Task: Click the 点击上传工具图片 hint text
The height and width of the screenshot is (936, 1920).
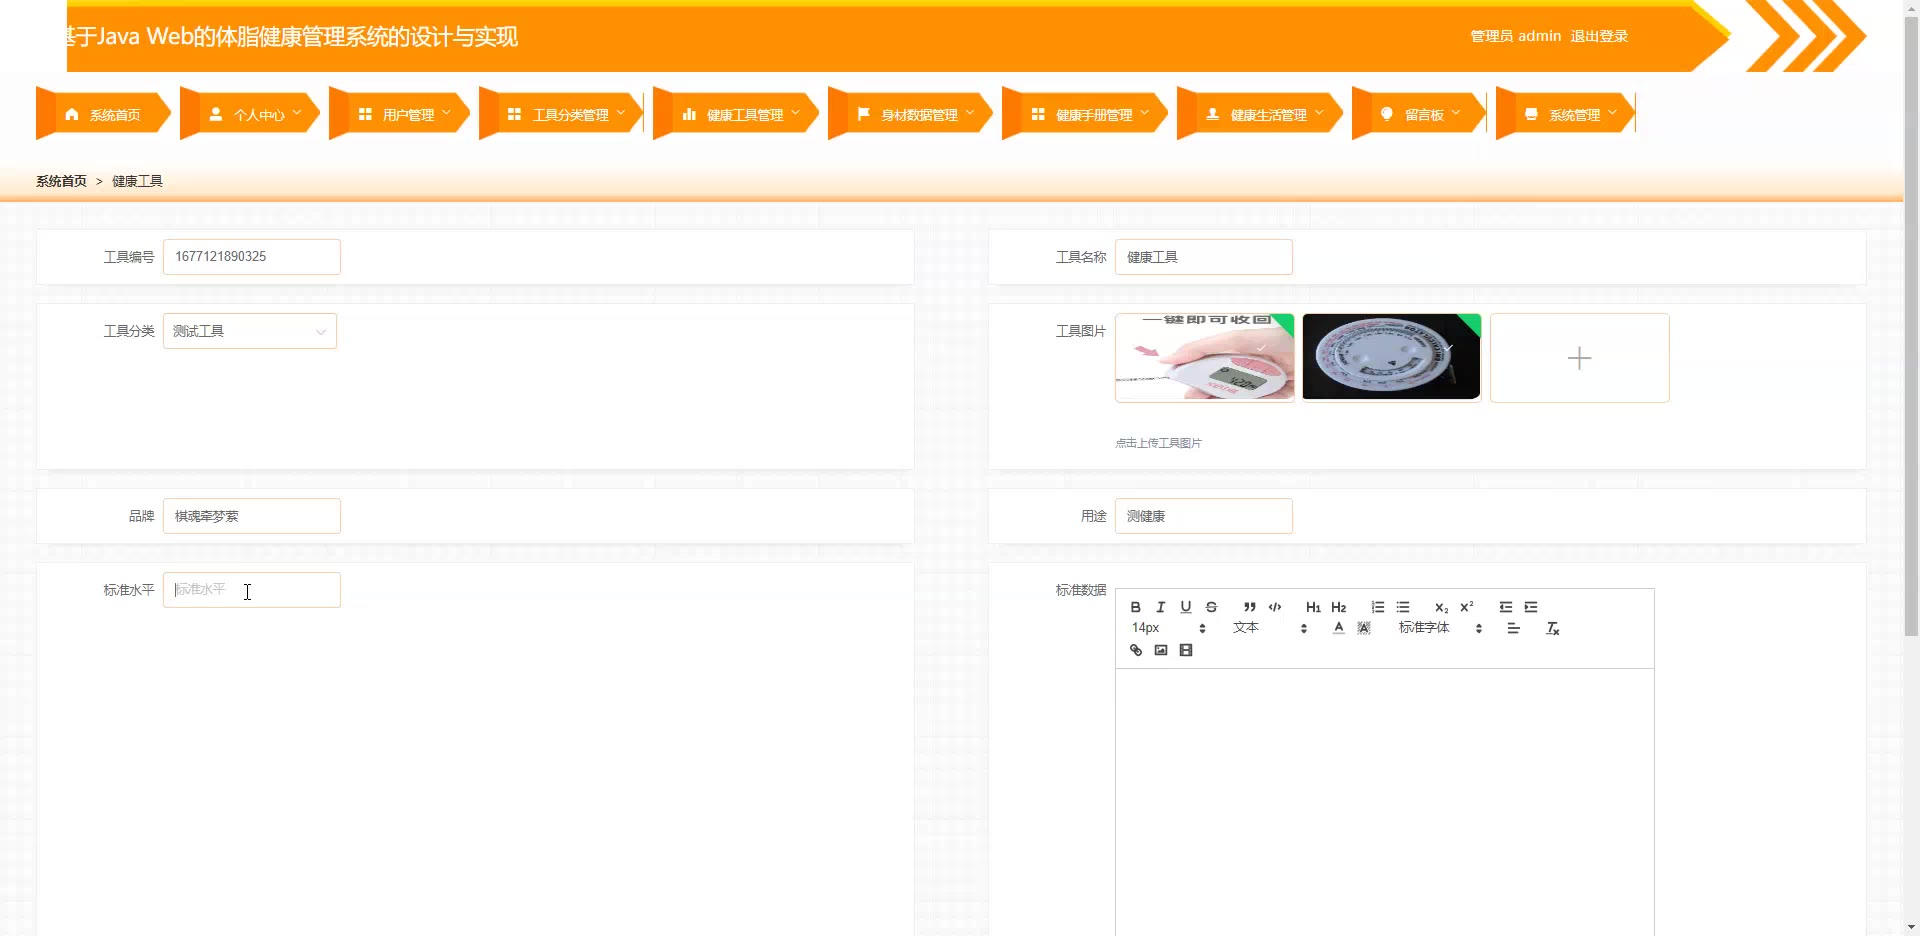Action: [x=1158, y=443]
